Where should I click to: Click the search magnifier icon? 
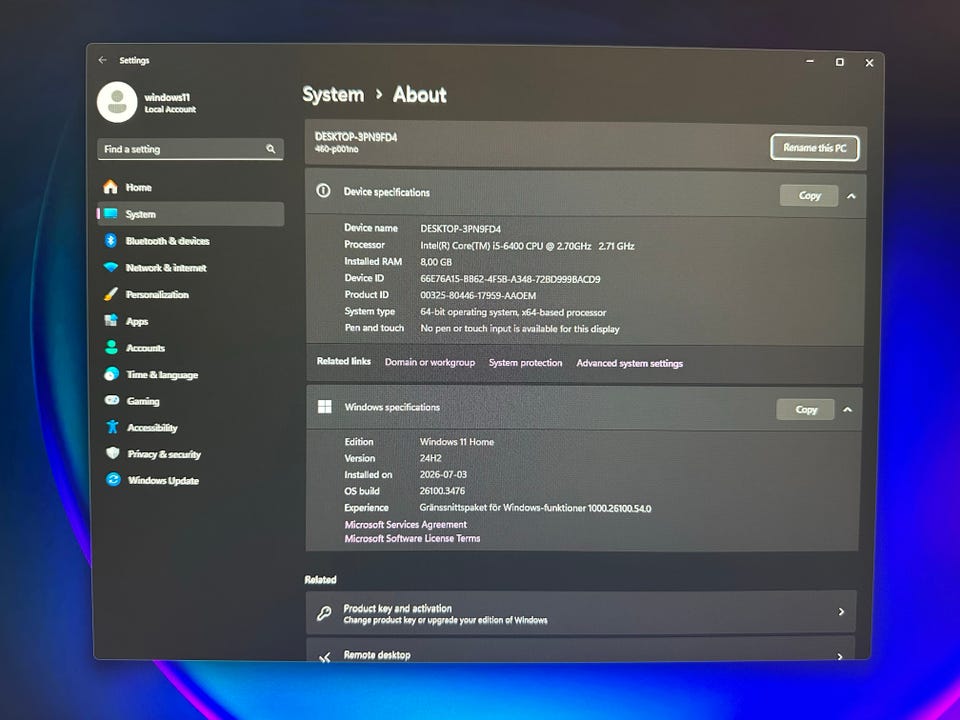click(x=271, y=149)
